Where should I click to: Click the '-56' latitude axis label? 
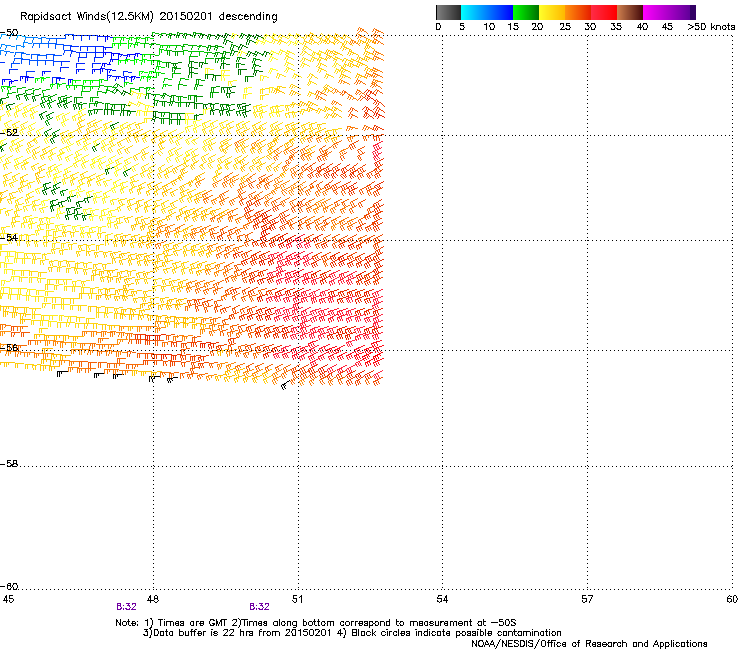tap(9, 347)
